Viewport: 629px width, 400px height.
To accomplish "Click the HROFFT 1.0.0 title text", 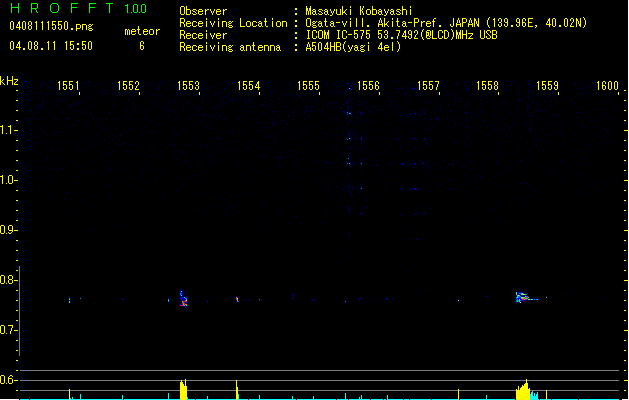I will pos(78,8).
